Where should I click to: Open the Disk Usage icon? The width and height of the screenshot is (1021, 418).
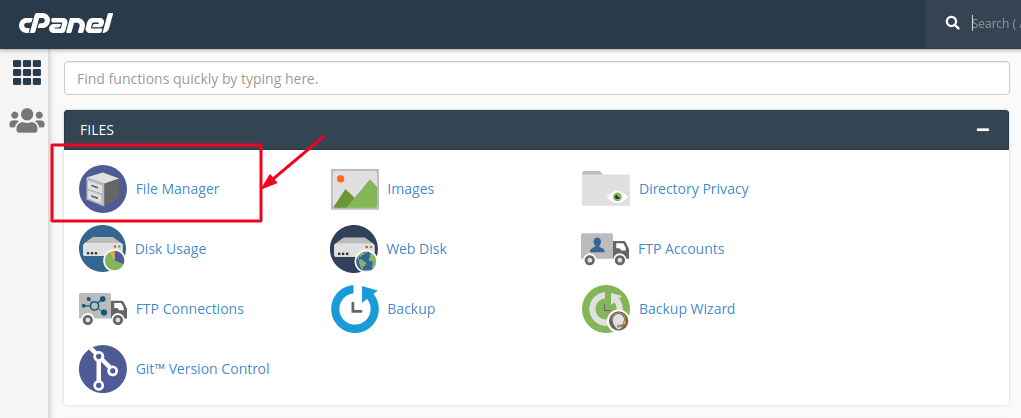point(102,249)
